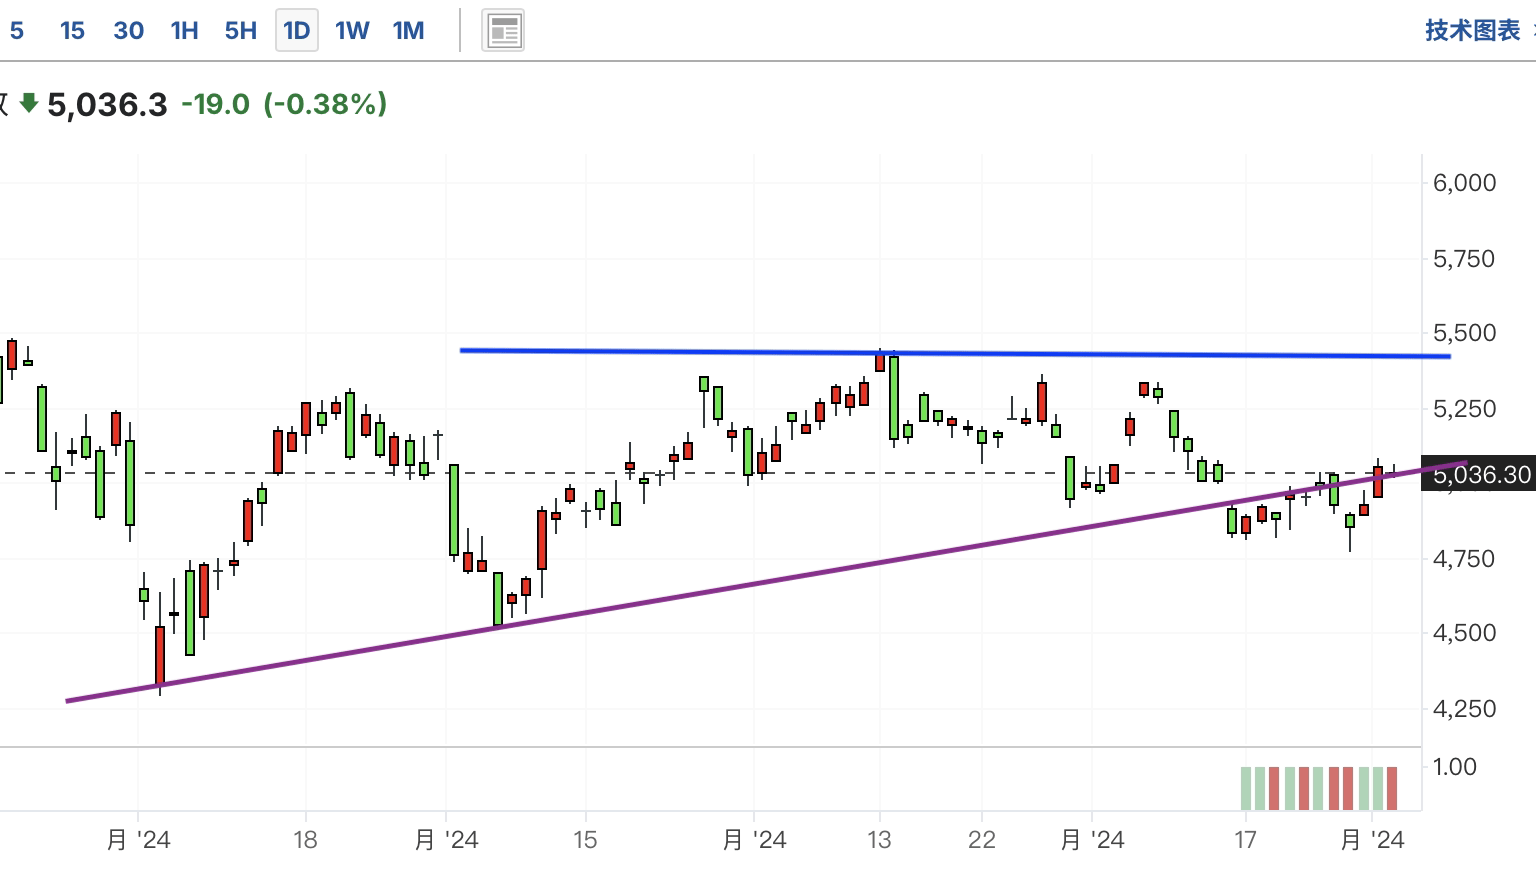Screen dimensions: 1536x872
Task: Click the 5,250 price axis label
Action: [1464, 409]
